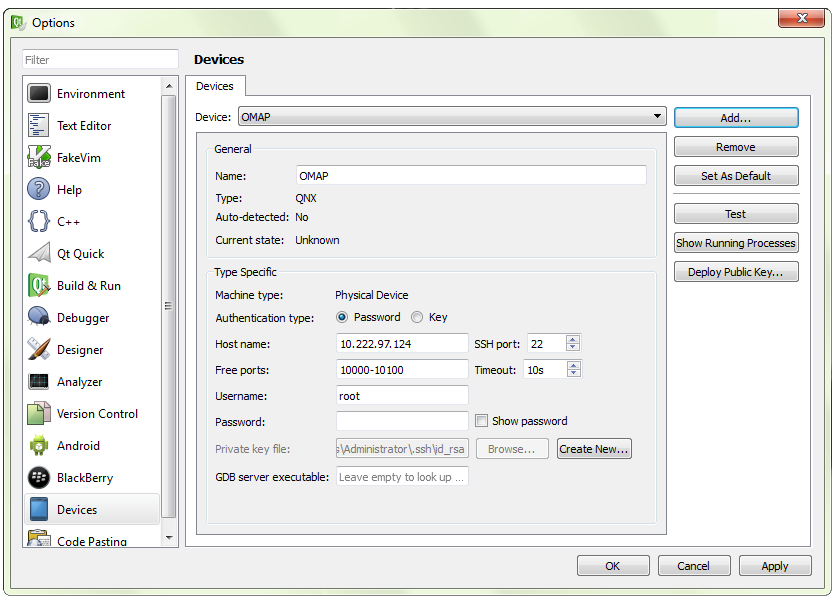This screenshot has width=836, height=604.
Task: Switch authentication type to Key
Action: (417, 317)
